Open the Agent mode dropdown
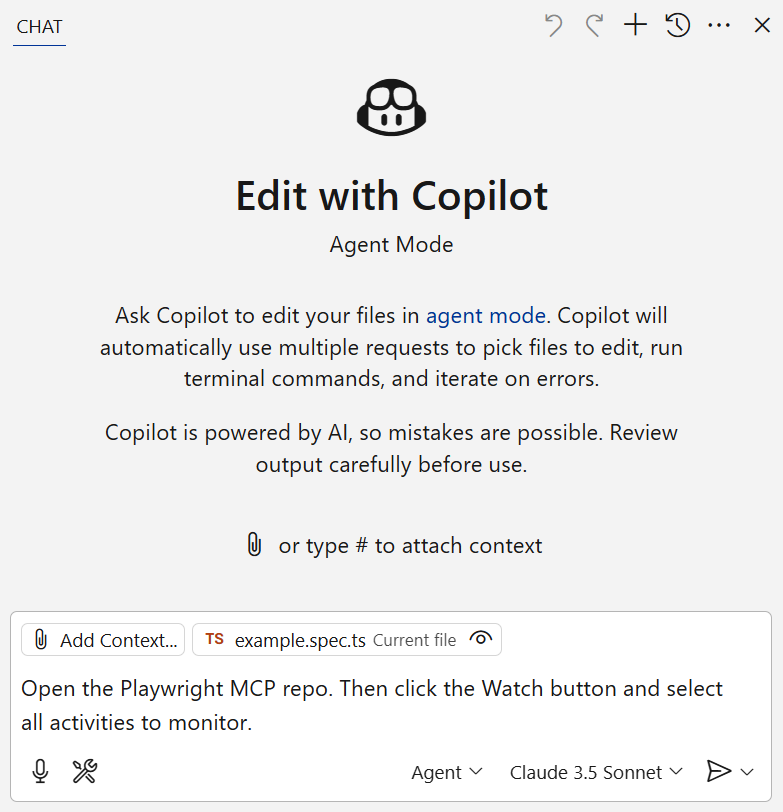The width and height of the screenshot is (783, 812). 447,772
